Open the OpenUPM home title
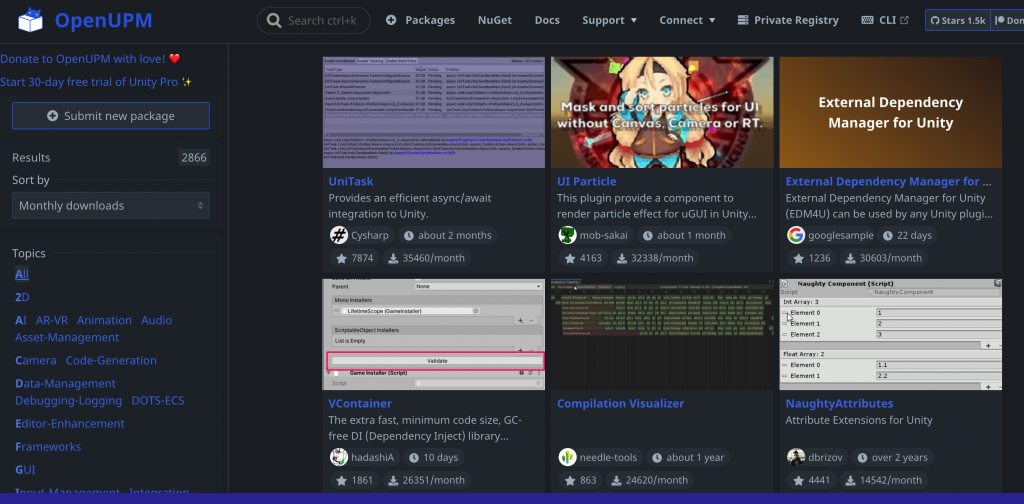1024x504 pixels. click(x=103, y=20)
